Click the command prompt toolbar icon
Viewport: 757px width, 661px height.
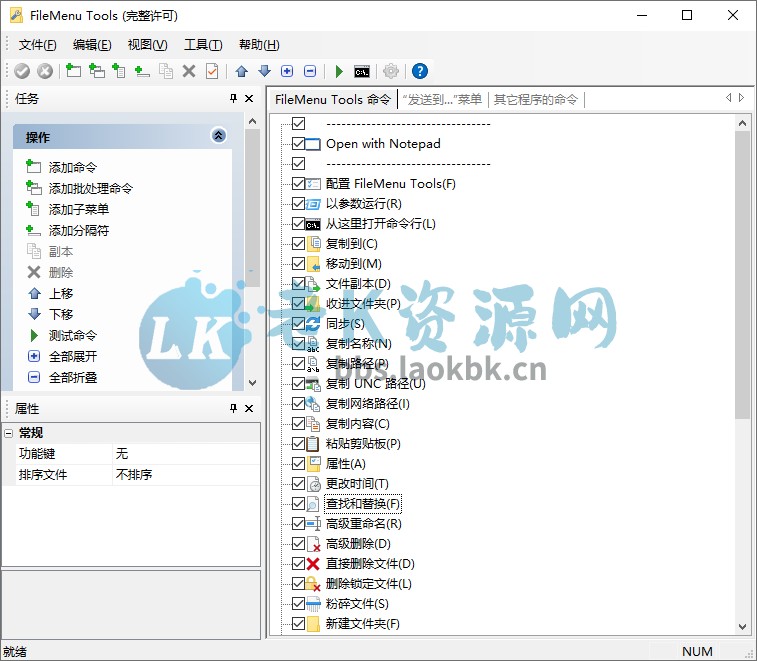pyautogui.click(x=362, y=72)
